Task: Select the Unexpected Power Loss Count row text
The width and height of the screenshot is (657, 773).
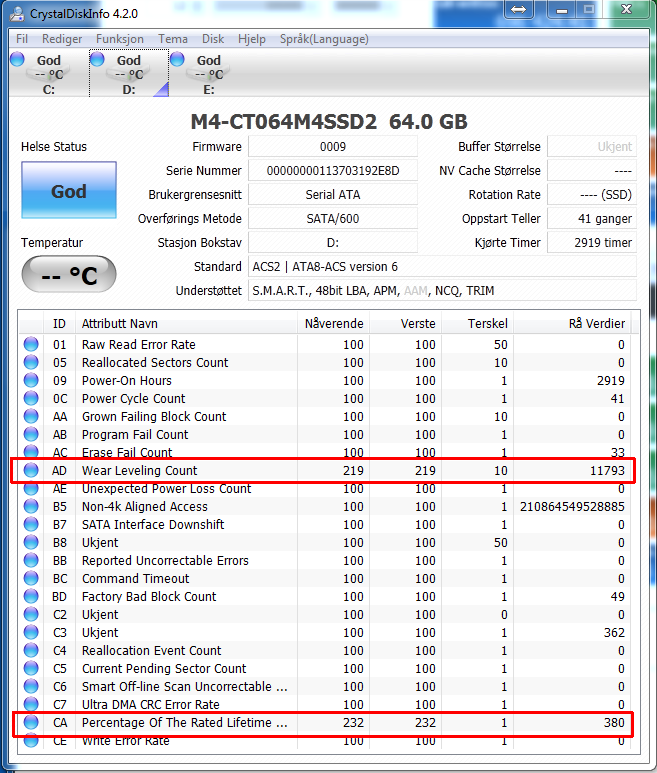Action: (167, 489)
